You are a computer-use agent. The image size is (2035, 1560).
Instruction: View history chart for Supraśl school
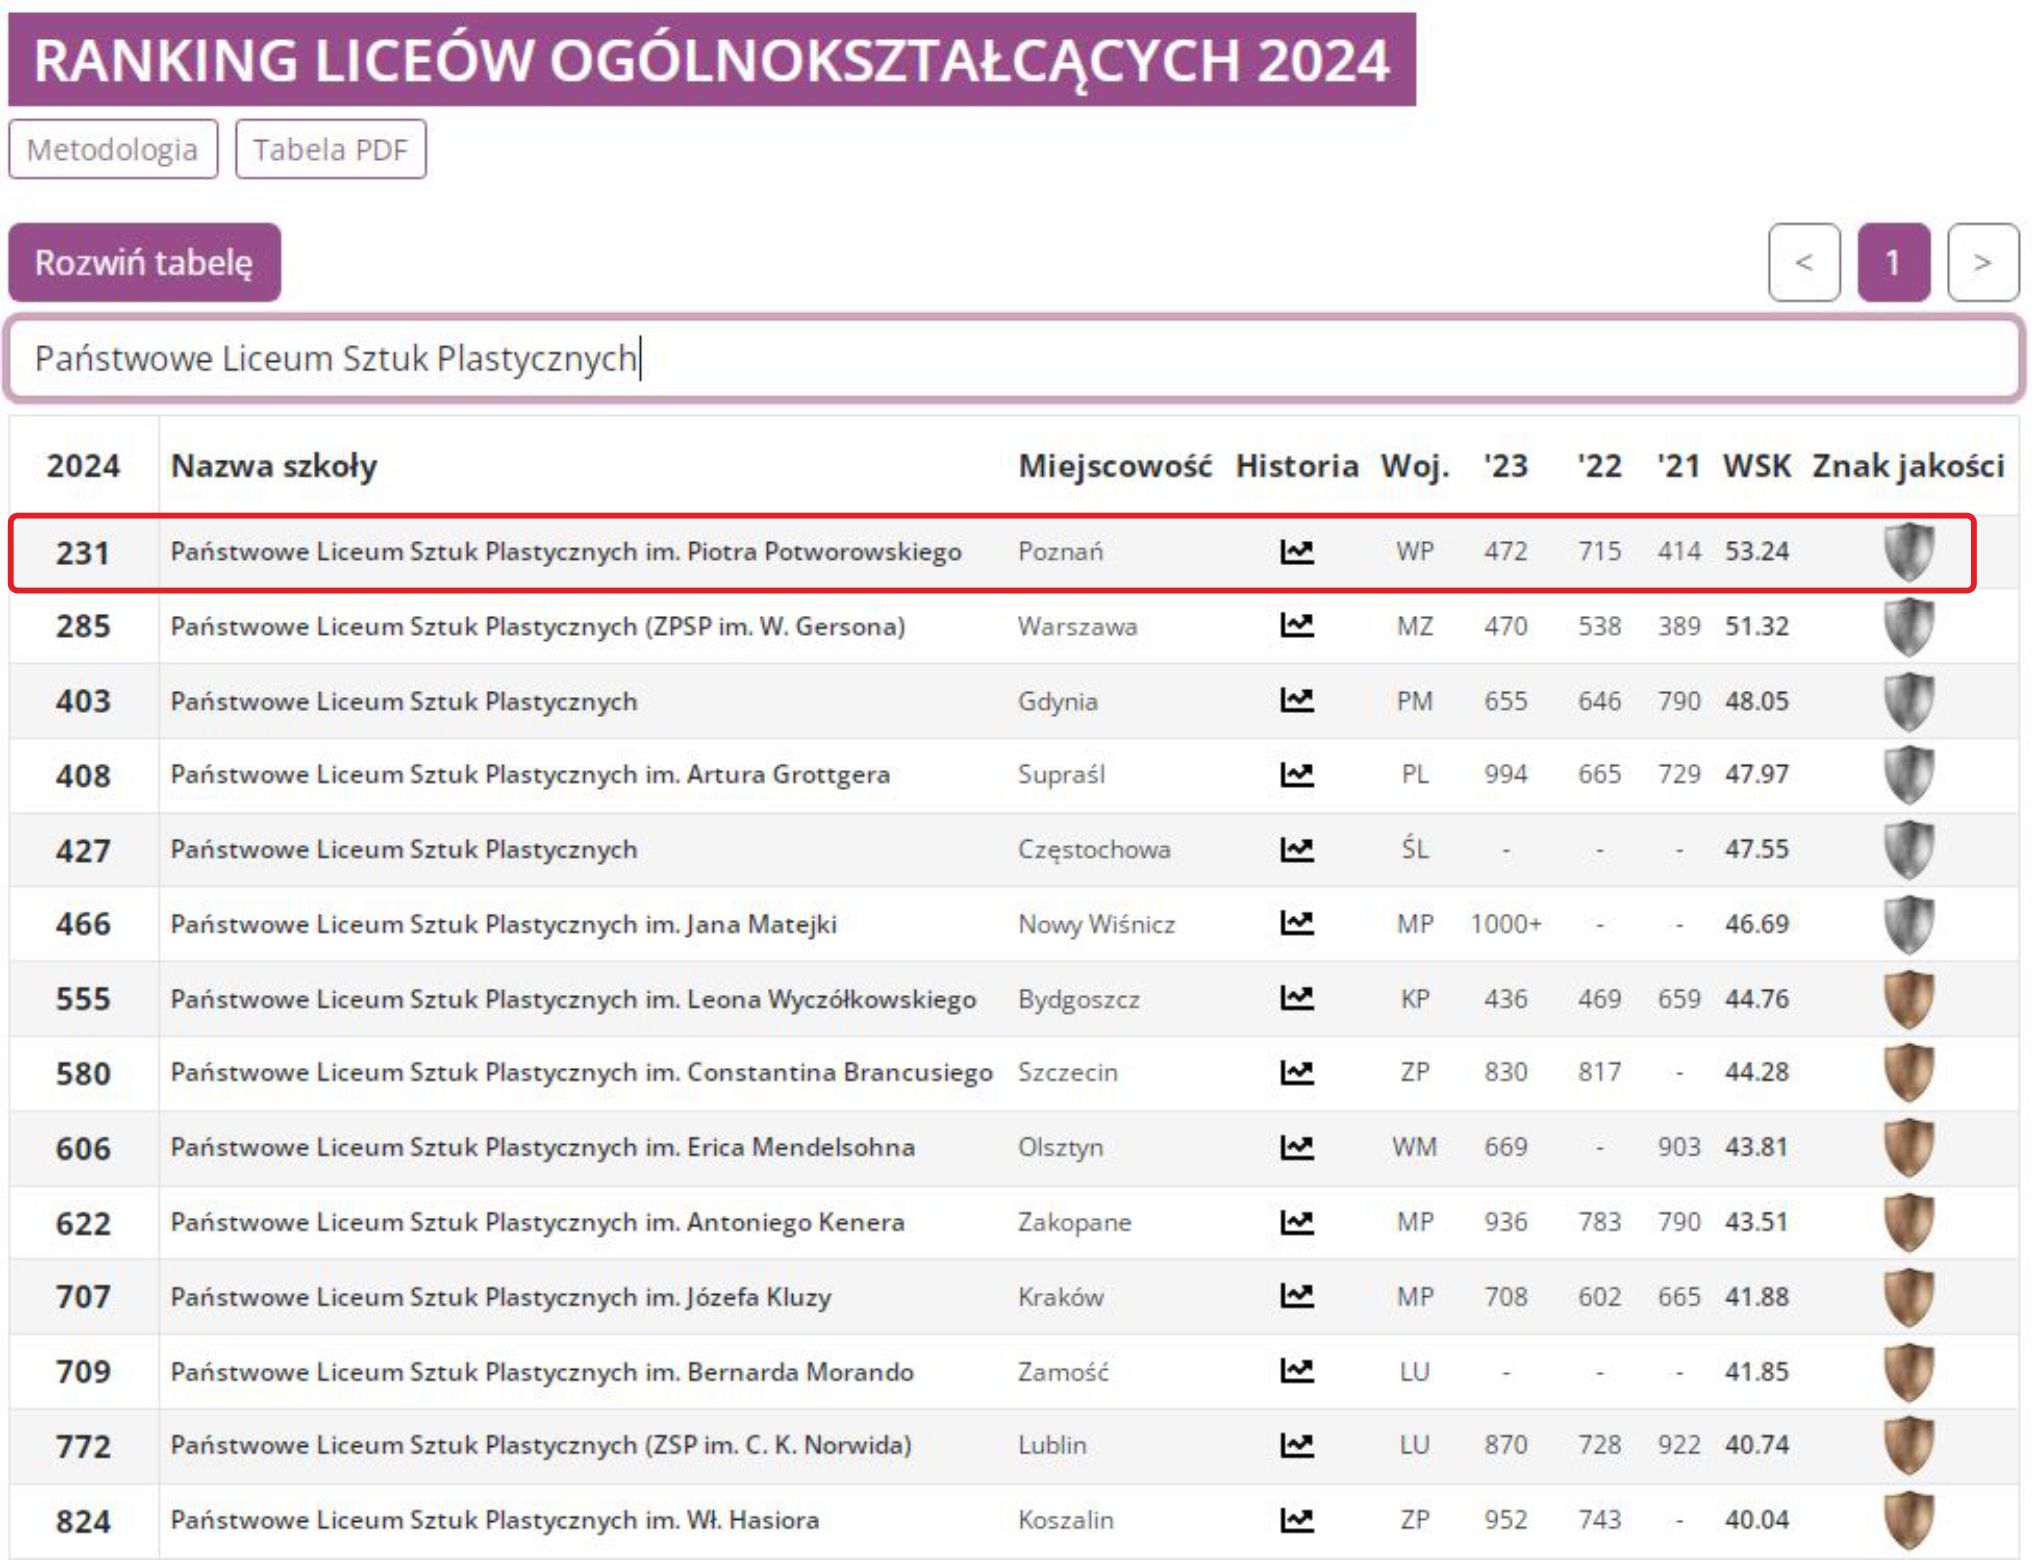tap(1296, 774)
